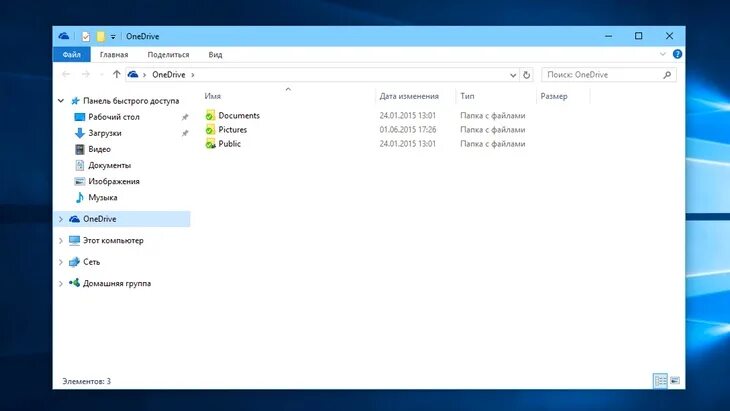Go up one level with up arrow
730x411 pixels.
(x=116, y=74)
